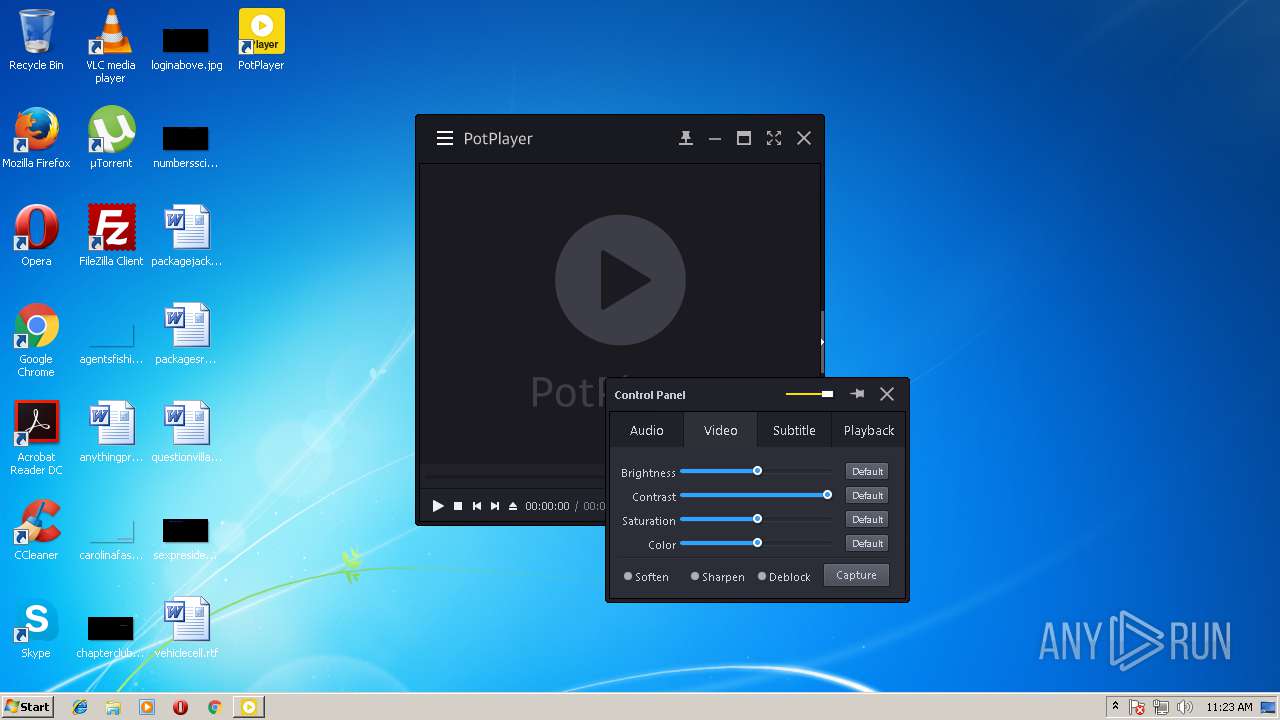Select the Video tab
Viewport: 1280px width, 720px height.
pos(721,430)
